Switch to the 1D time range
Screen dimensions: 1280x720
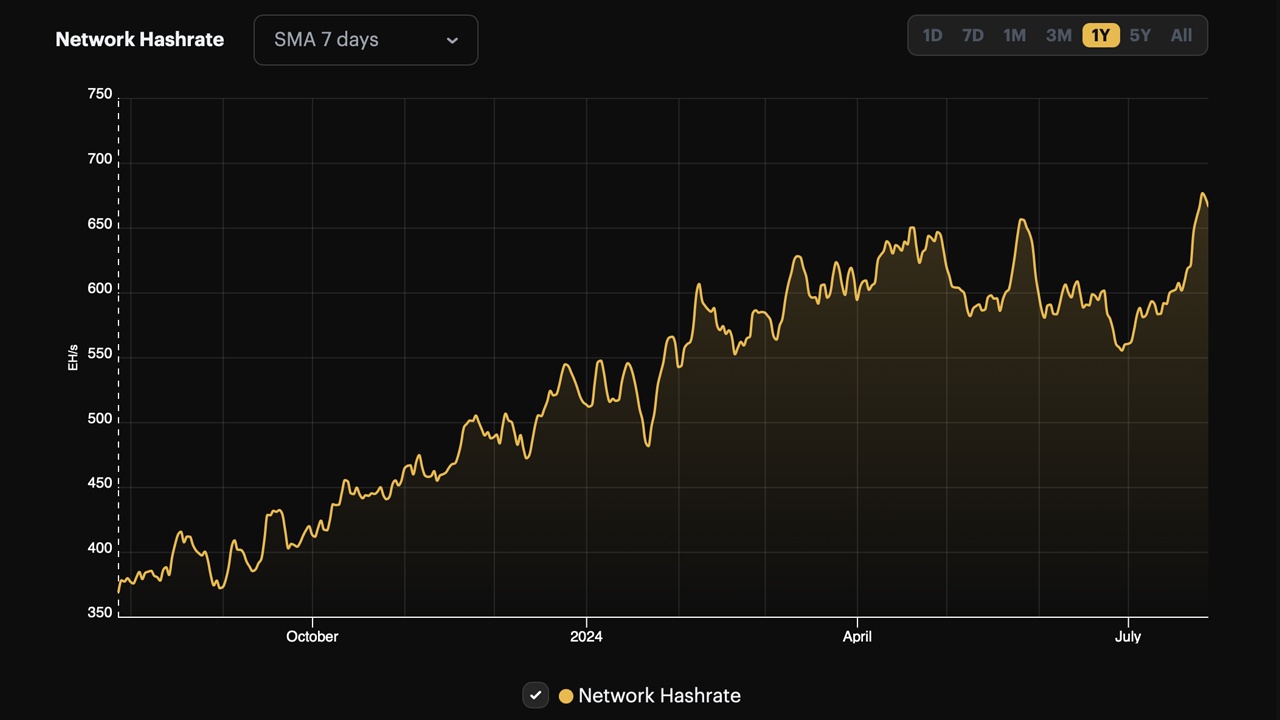pos(932,35)
